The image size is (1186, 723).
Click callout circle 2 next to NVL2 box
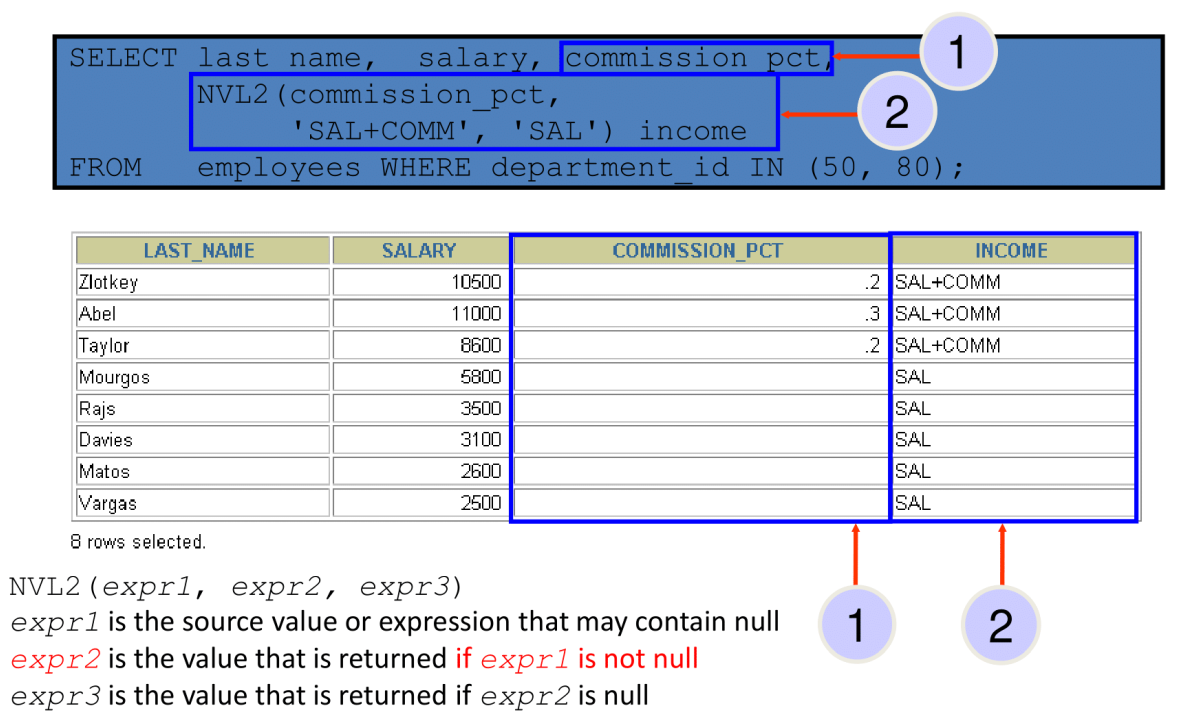[x=897, y=112]
